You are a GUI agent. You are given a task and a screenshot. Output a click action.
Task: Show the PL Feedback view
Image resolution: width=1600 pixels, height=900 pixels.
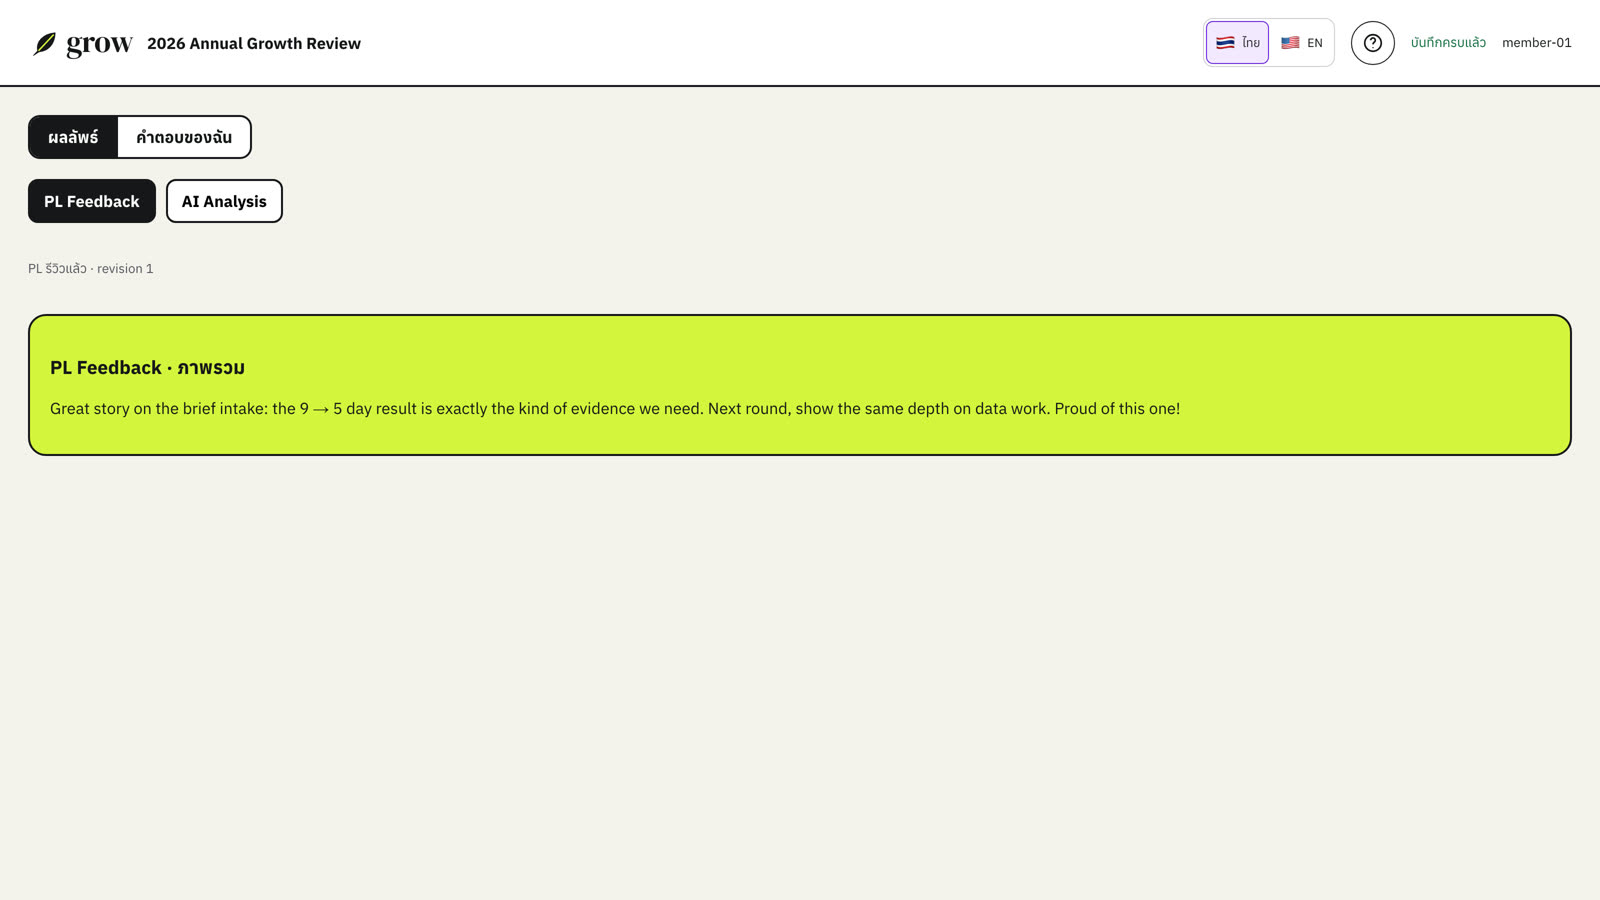point(92,201)
